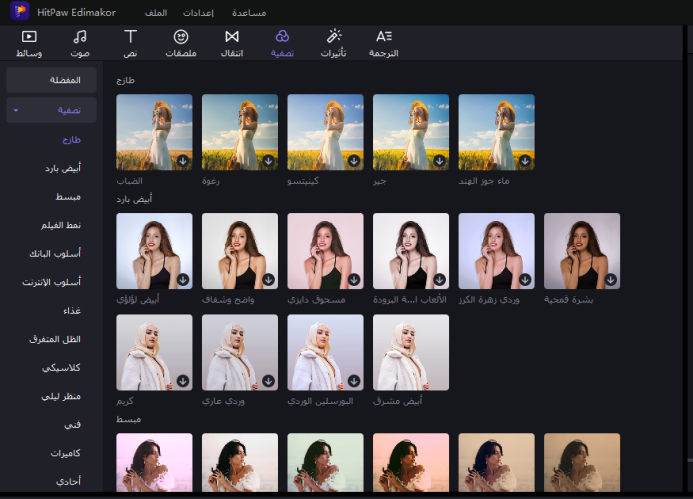Download the مسحوق دايزي filter
Screen dimensions: 693x499
(x=354, y=280)
